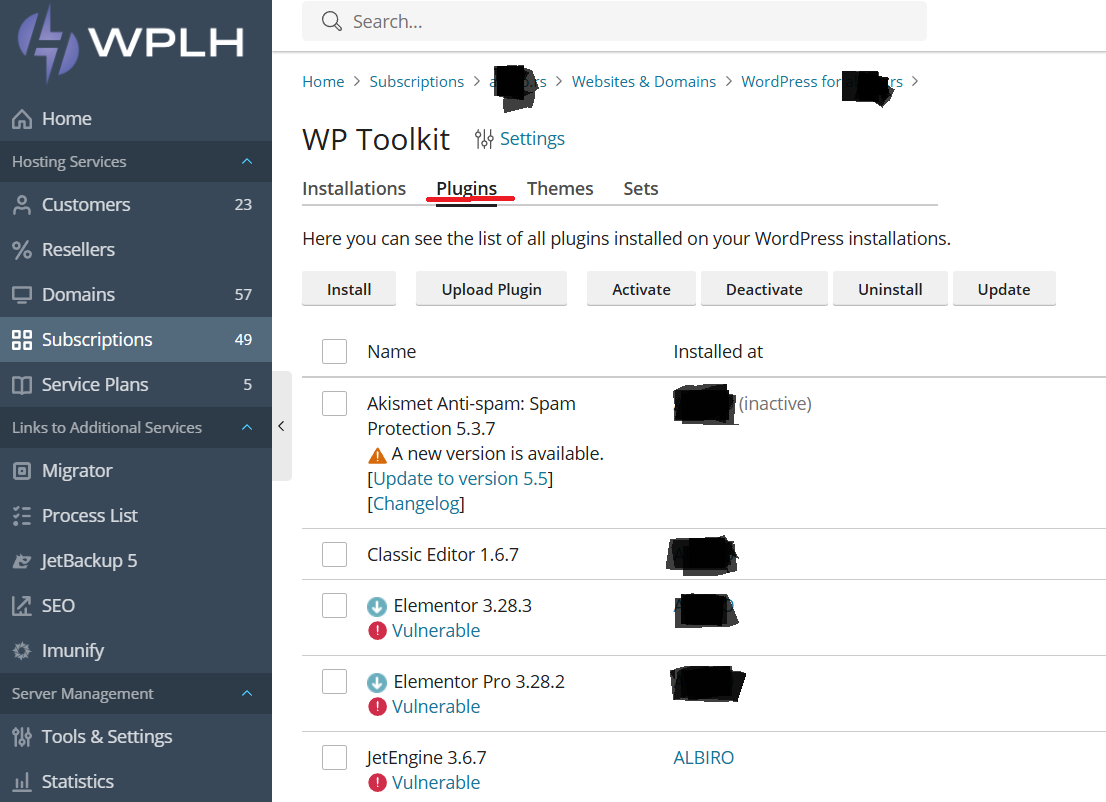Click the Activate button
Screen dimensions: 1106x802
pos(641,289)
